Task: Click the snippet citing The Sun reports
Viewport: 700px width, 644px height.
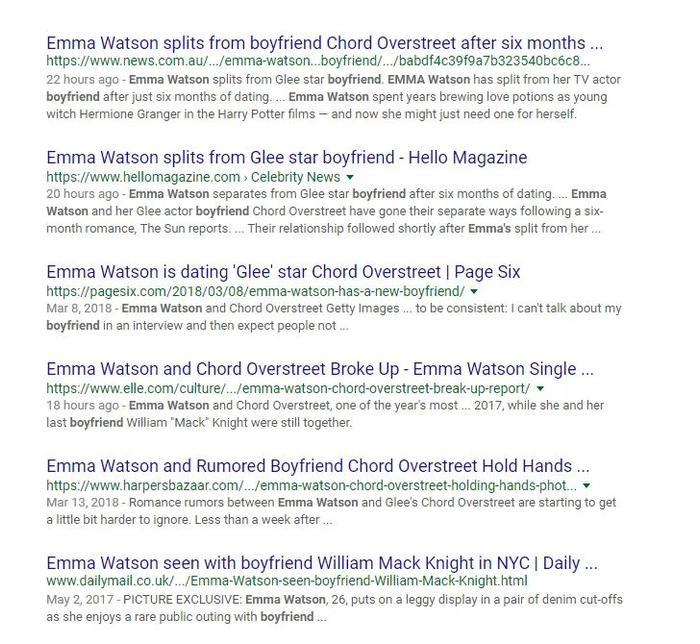Action: (325, 219)
